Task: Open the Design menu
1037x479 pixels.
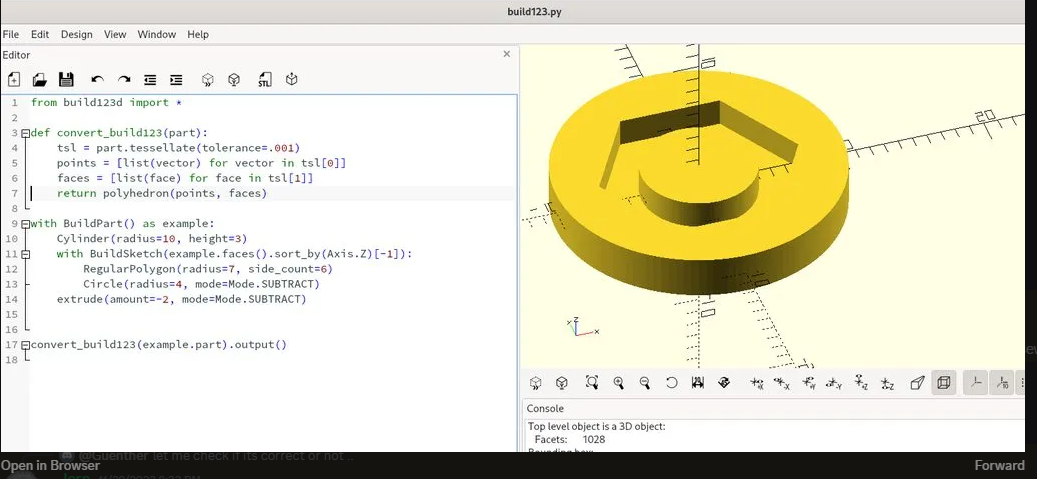Action: coord(76,34)
